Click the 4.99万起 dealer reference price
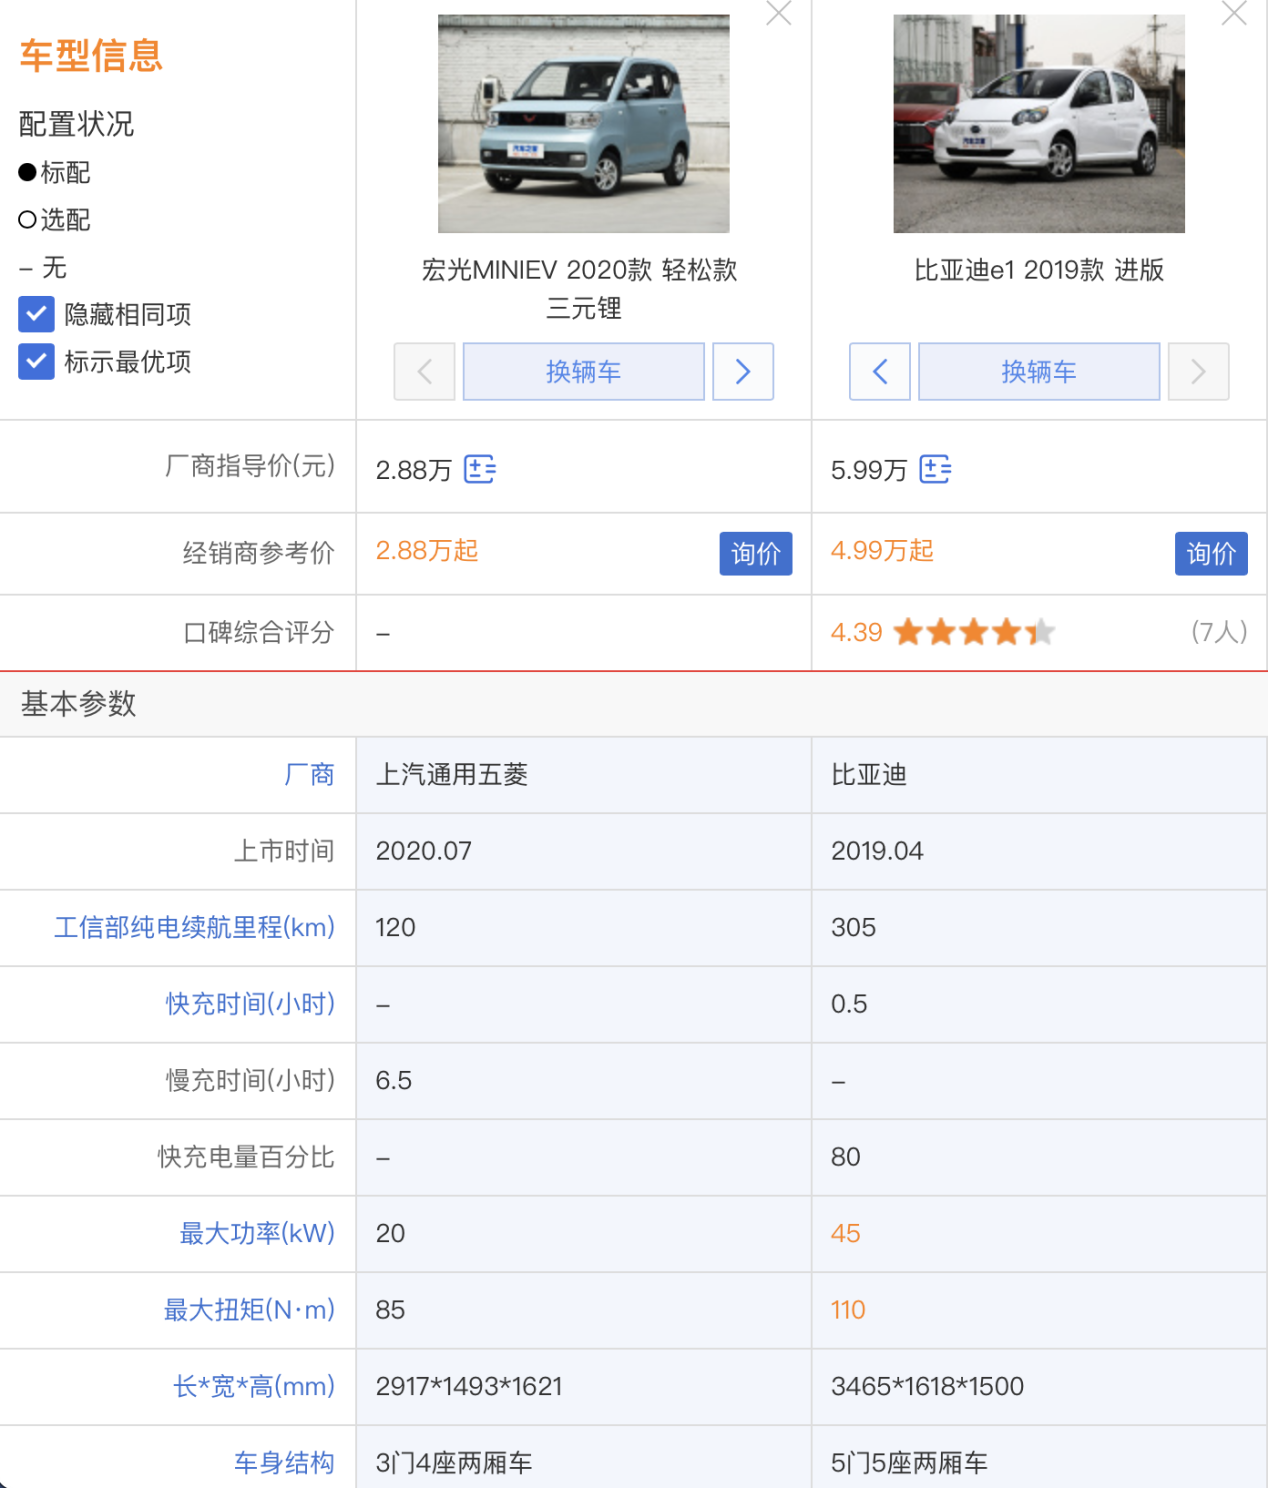 (x=882, y=551)
